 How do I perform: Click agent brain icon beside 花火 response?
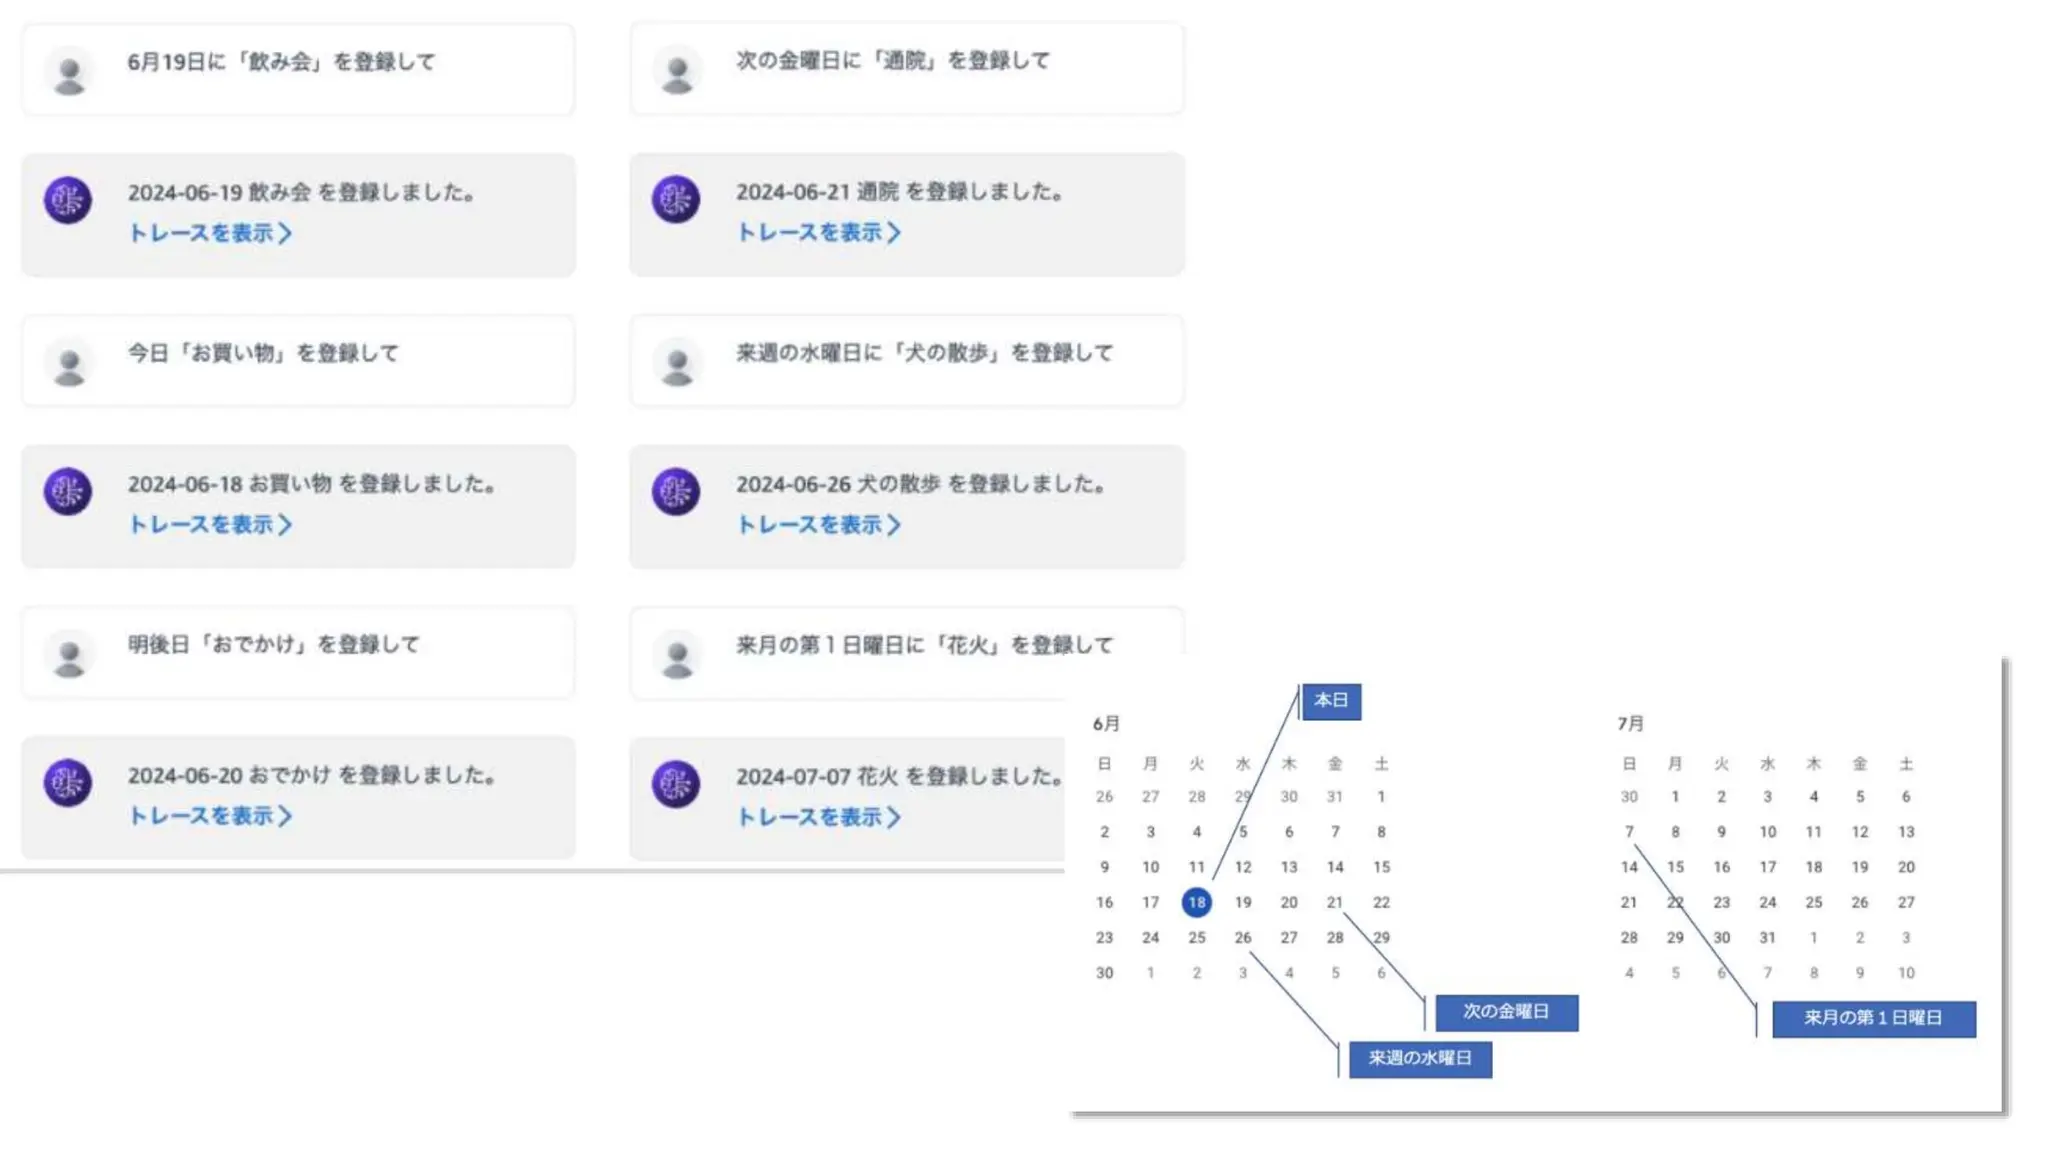pos(676,783)
